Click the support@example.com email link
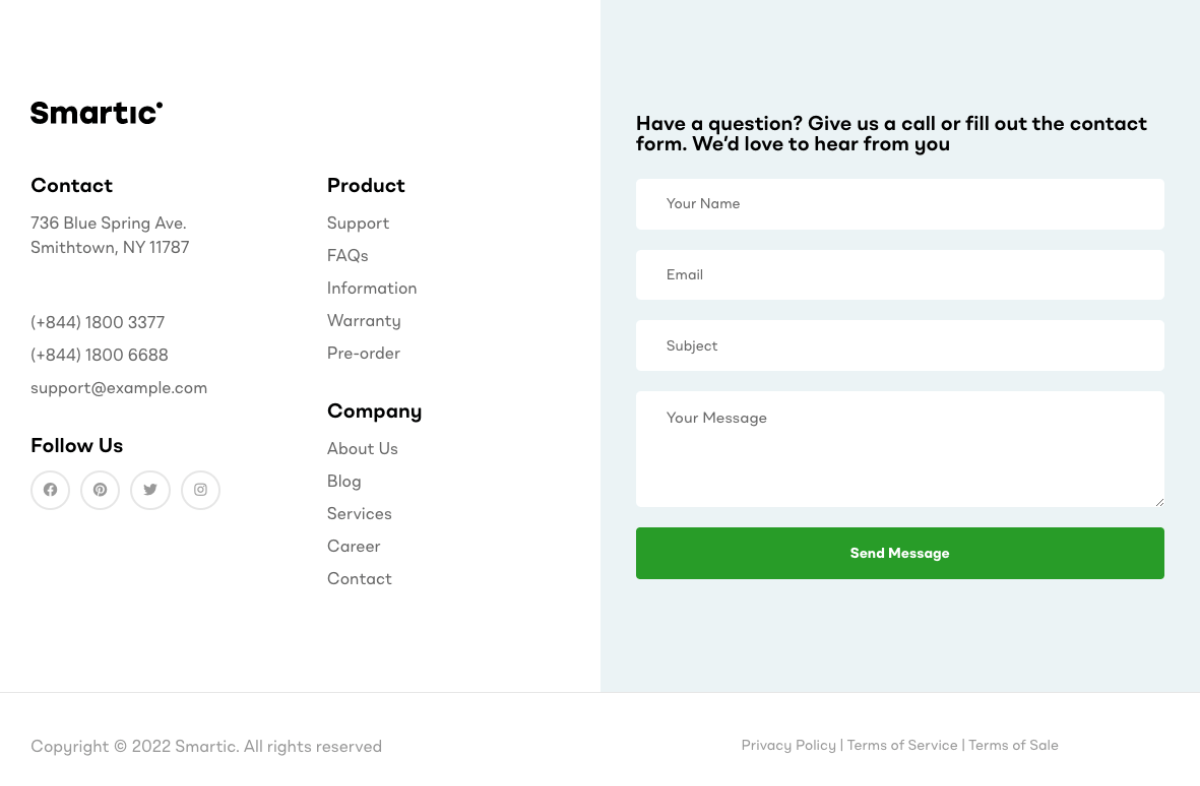1200x786 pixels. tap(119, 388)
